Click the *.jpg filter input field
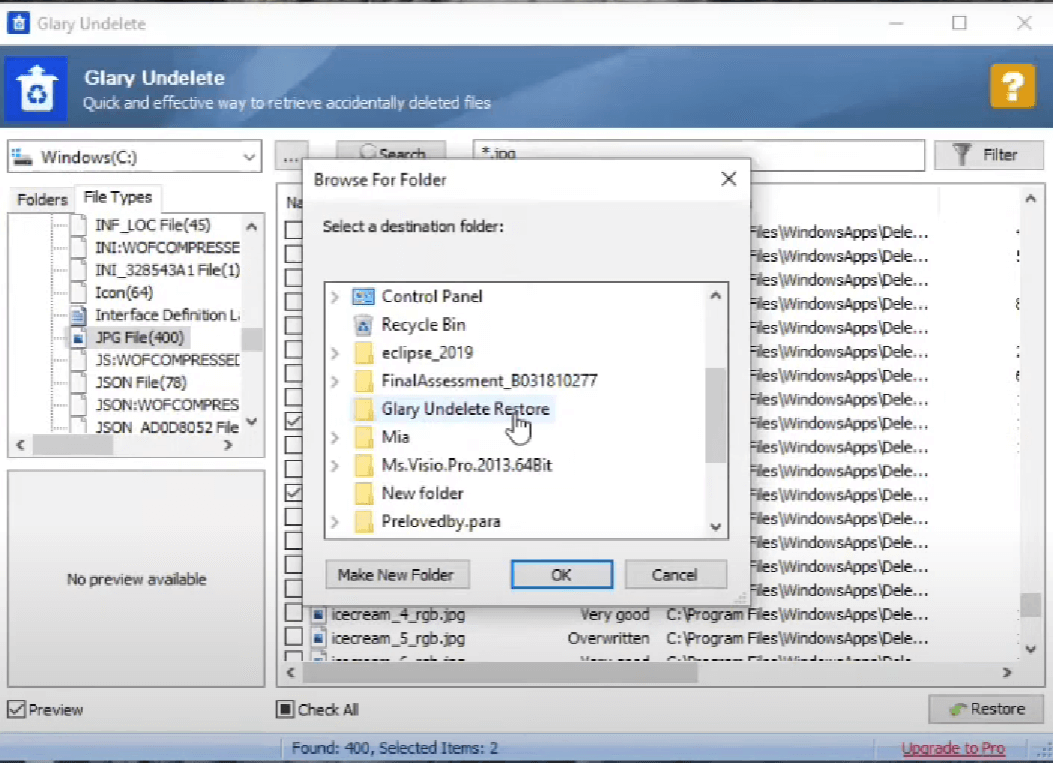Image resolution: width=1053 pixels, height=763 pixels. pos(698,154)
